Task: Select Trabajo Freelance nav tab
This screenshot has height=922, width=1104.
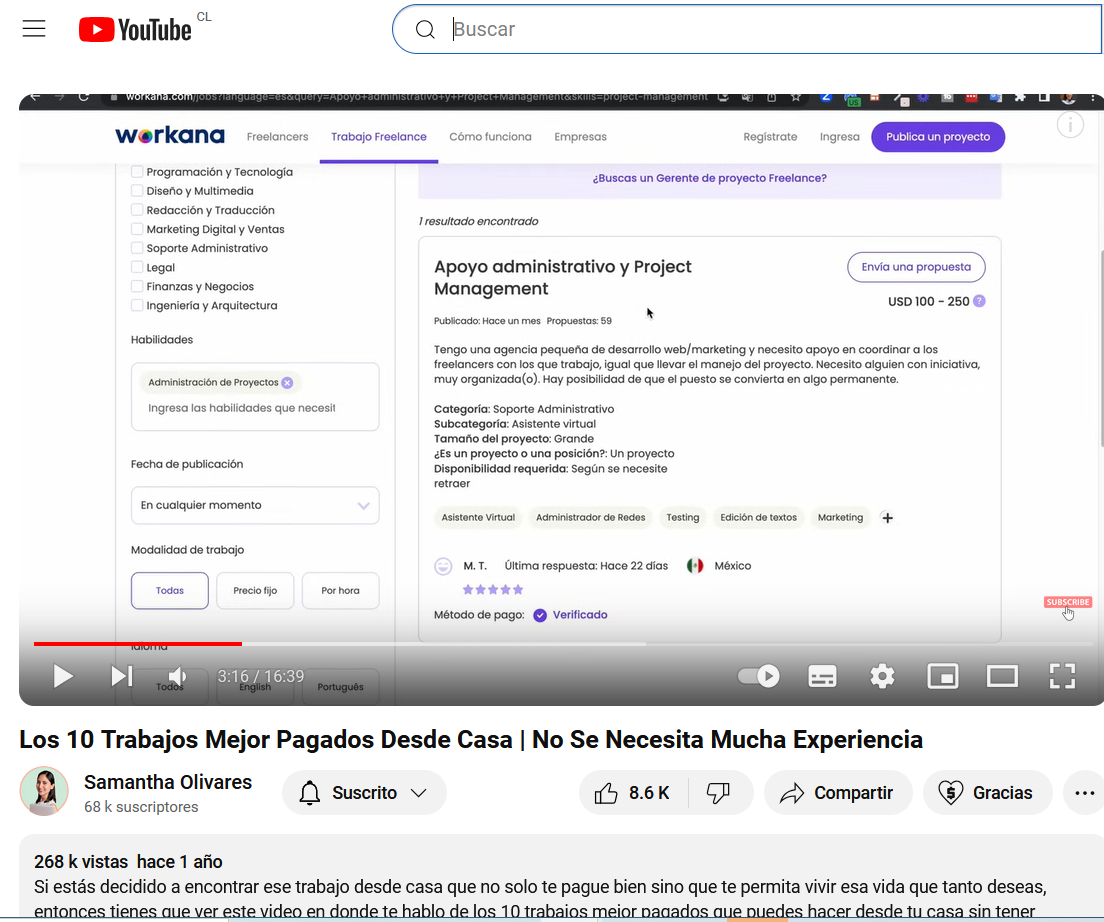Action: point(379,137)
